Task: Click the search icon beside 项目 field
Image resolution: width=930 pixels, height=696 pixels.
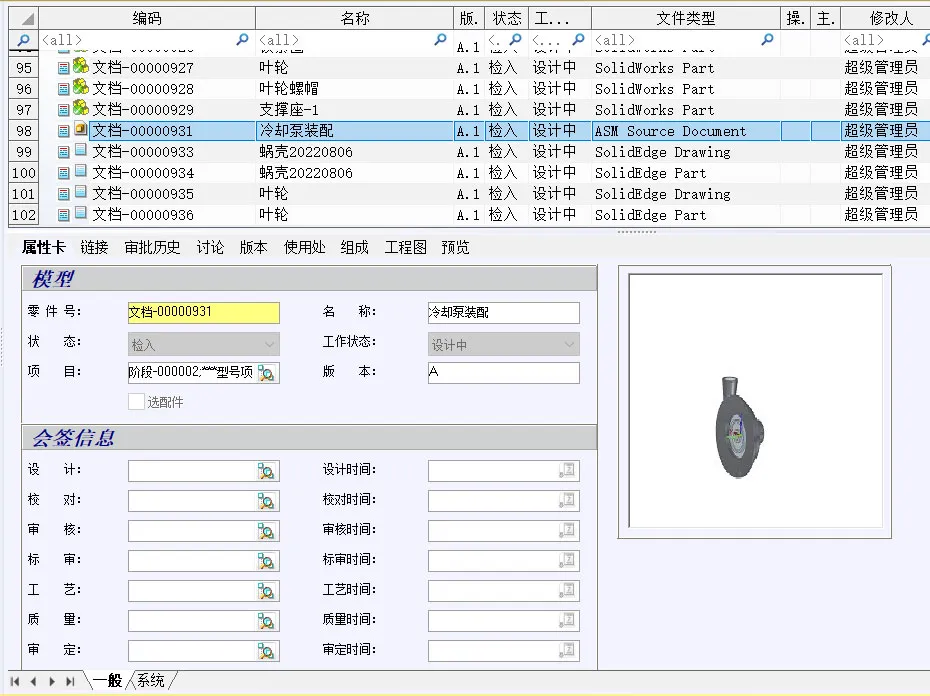Action: 267,374
